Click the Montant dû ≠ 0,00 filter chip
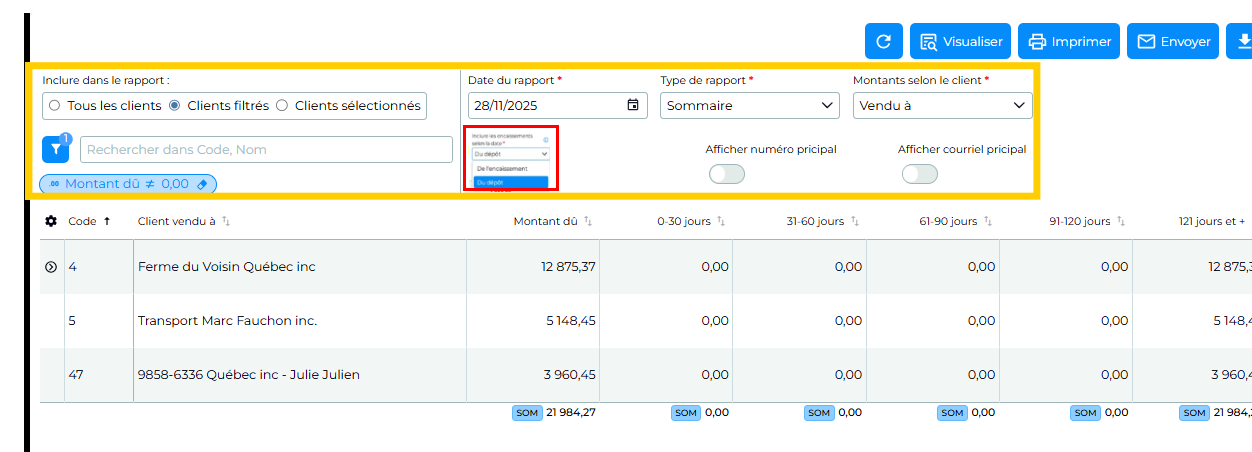Viewport: 1252px width, 452px height. click(x=127, y=184)
